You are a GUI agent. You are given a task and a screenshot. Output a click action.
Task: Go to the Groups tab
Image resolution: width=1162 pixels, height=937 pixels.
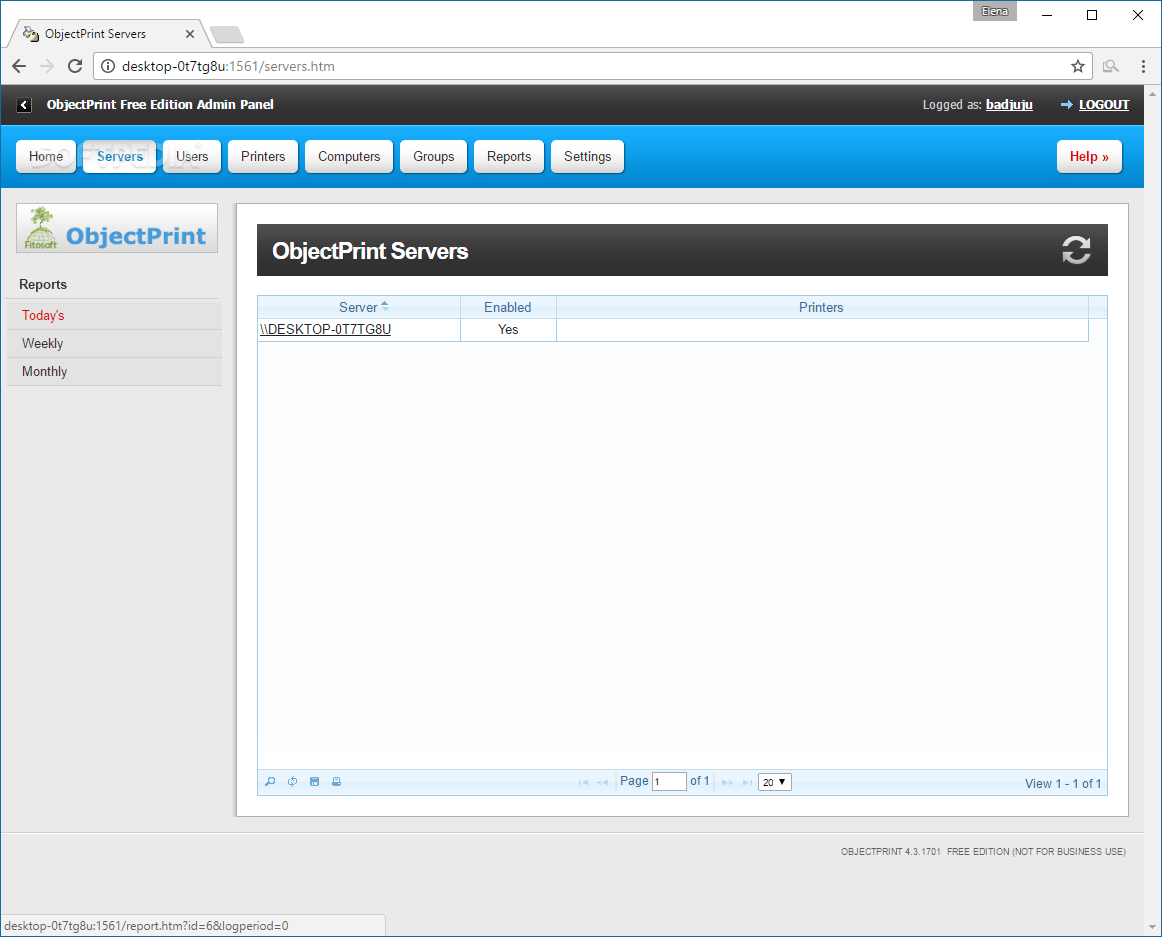(x=434, y=156)
